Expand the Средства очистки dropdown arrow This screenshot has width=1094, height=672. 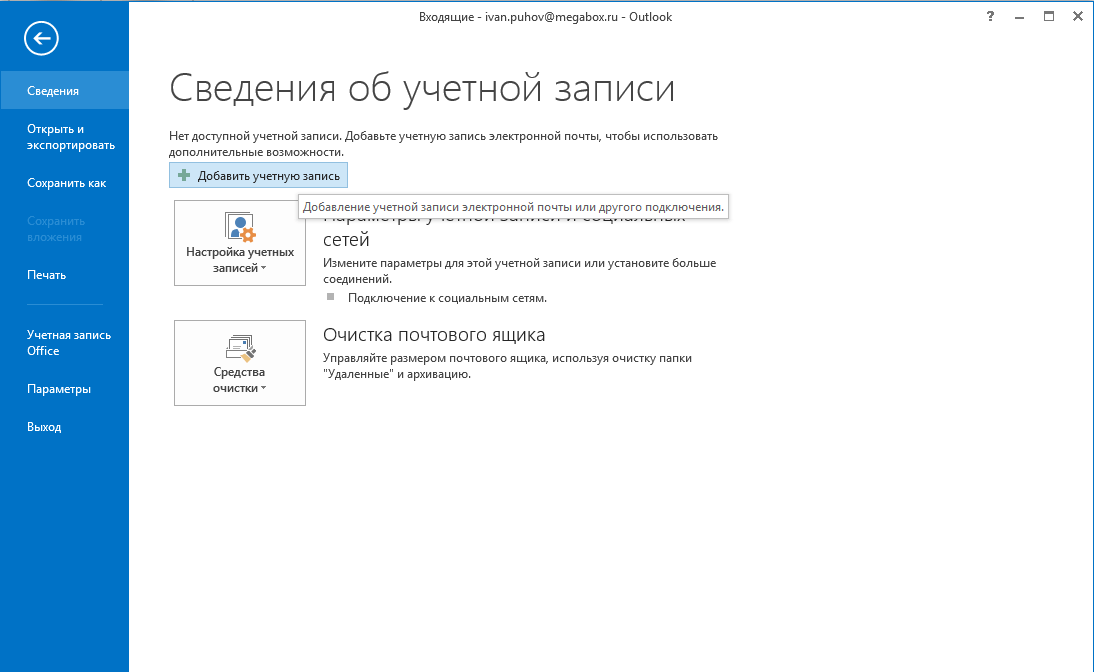[264, 389]
